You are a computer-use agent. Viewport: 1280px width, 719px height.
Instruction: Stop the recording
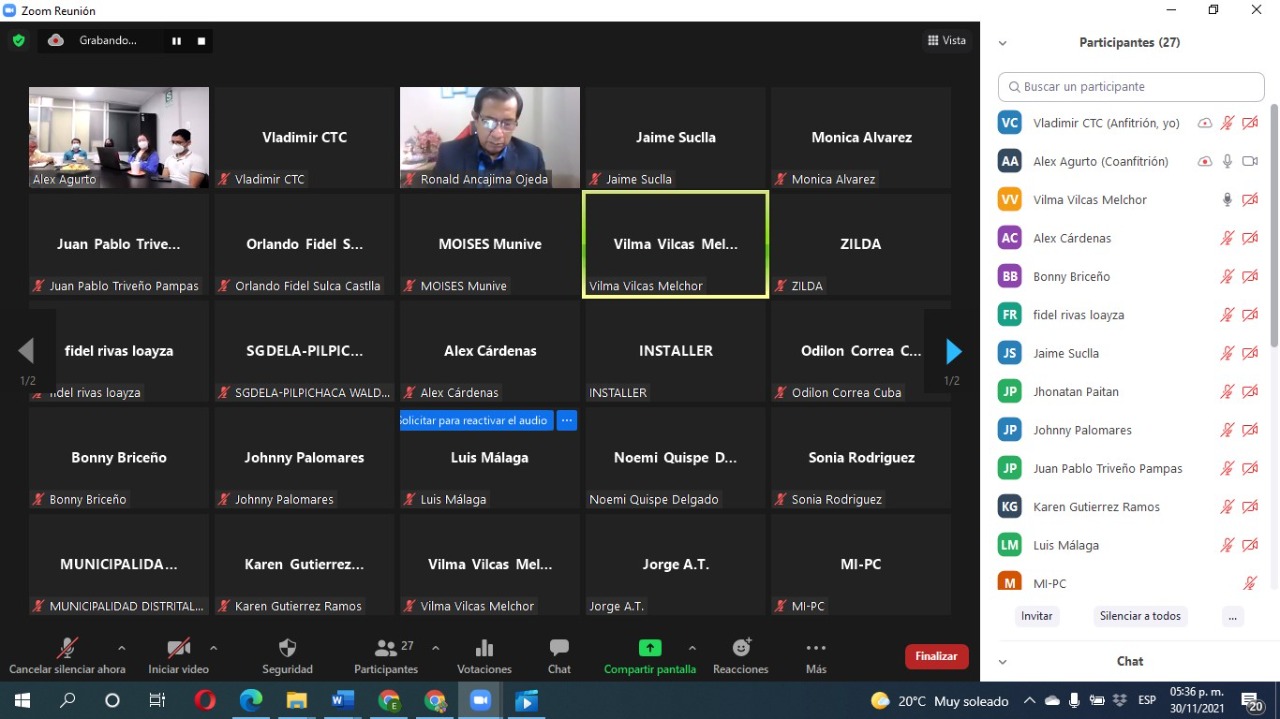pyautogui.click(x=201, y=41)
